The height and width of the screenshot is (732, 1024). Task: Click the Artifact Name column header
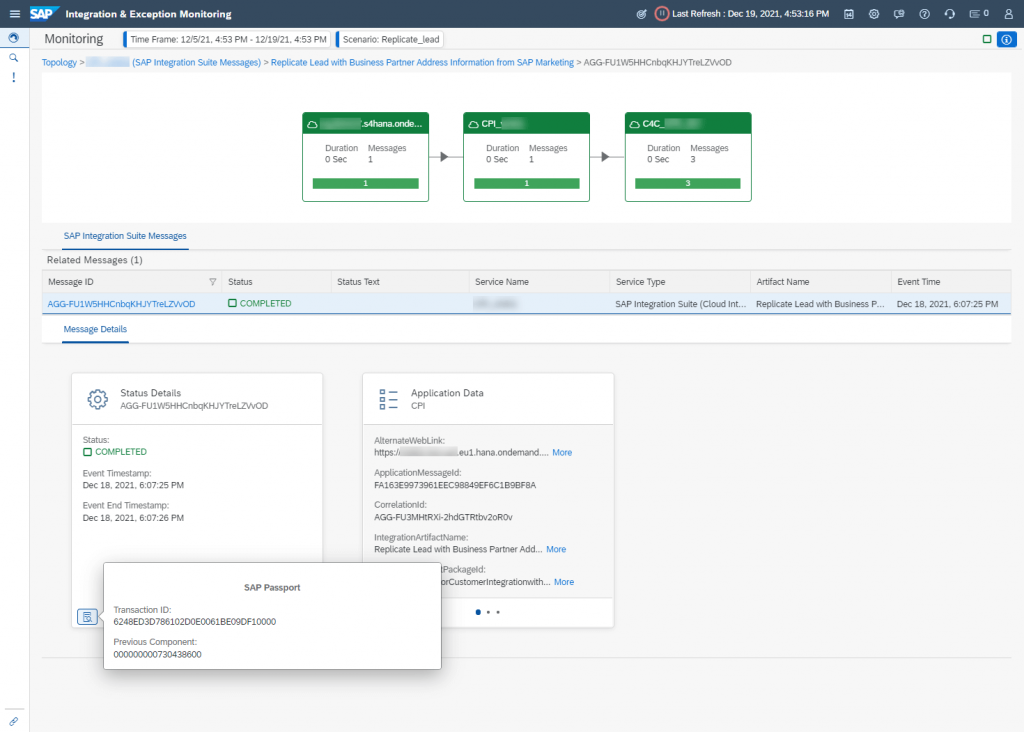coord(820,282)
